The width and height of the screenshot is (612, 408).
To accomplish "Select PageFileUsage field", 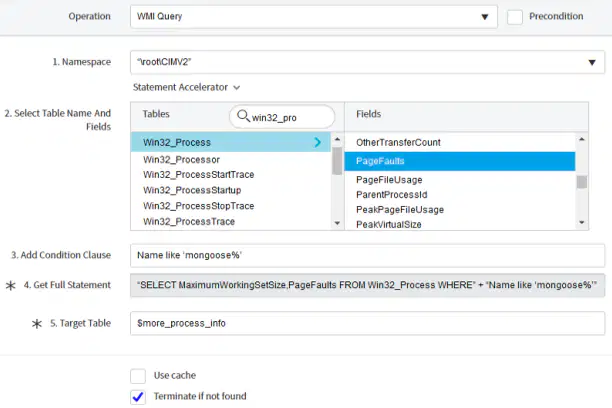I will click(389, 180).
